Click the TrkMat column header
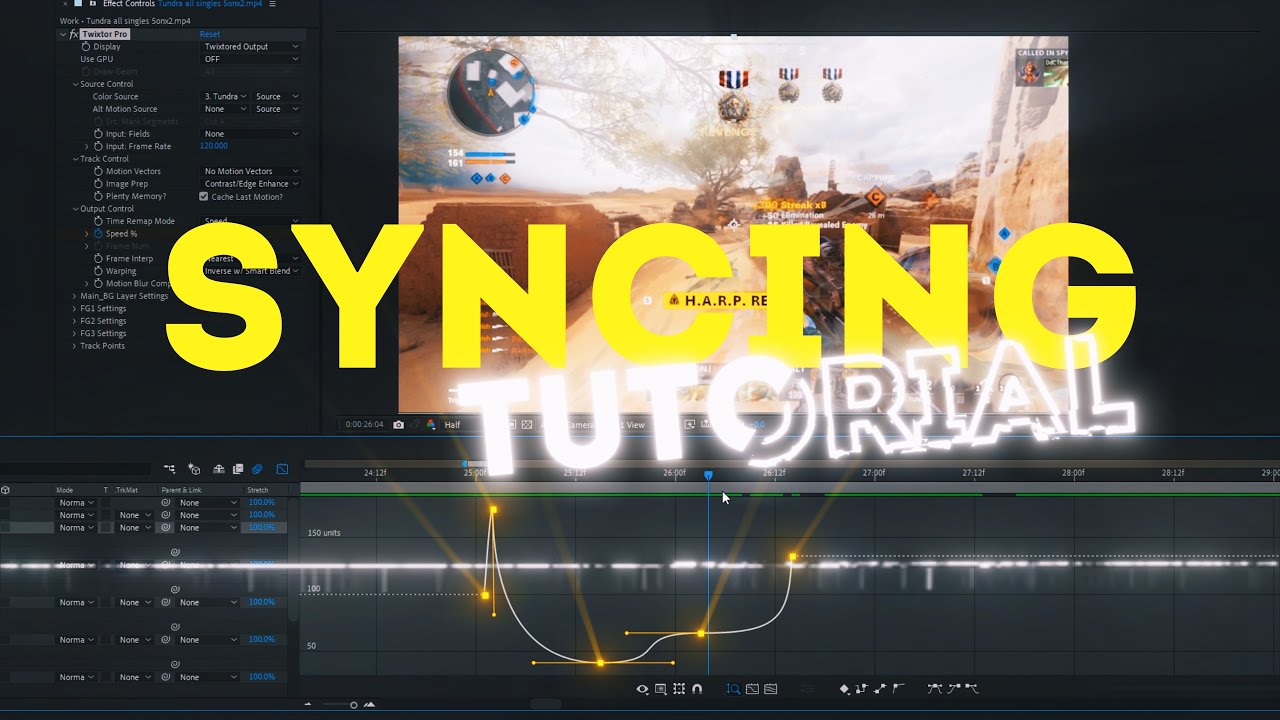Image resolution: width=1280 pixels, height=720 pixels. click(x=127, y=490)
